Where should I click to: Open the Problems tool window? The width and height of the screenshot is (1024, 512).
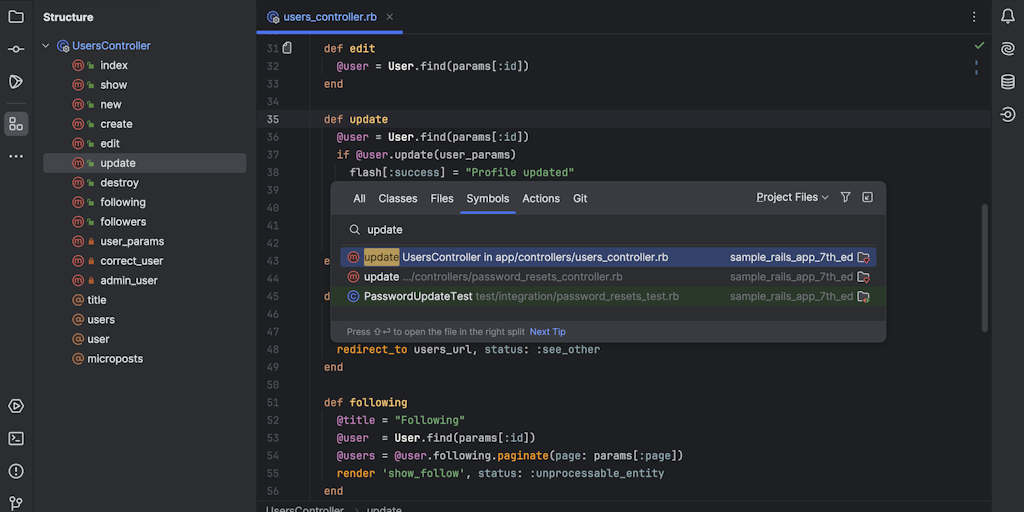point(16,471)
